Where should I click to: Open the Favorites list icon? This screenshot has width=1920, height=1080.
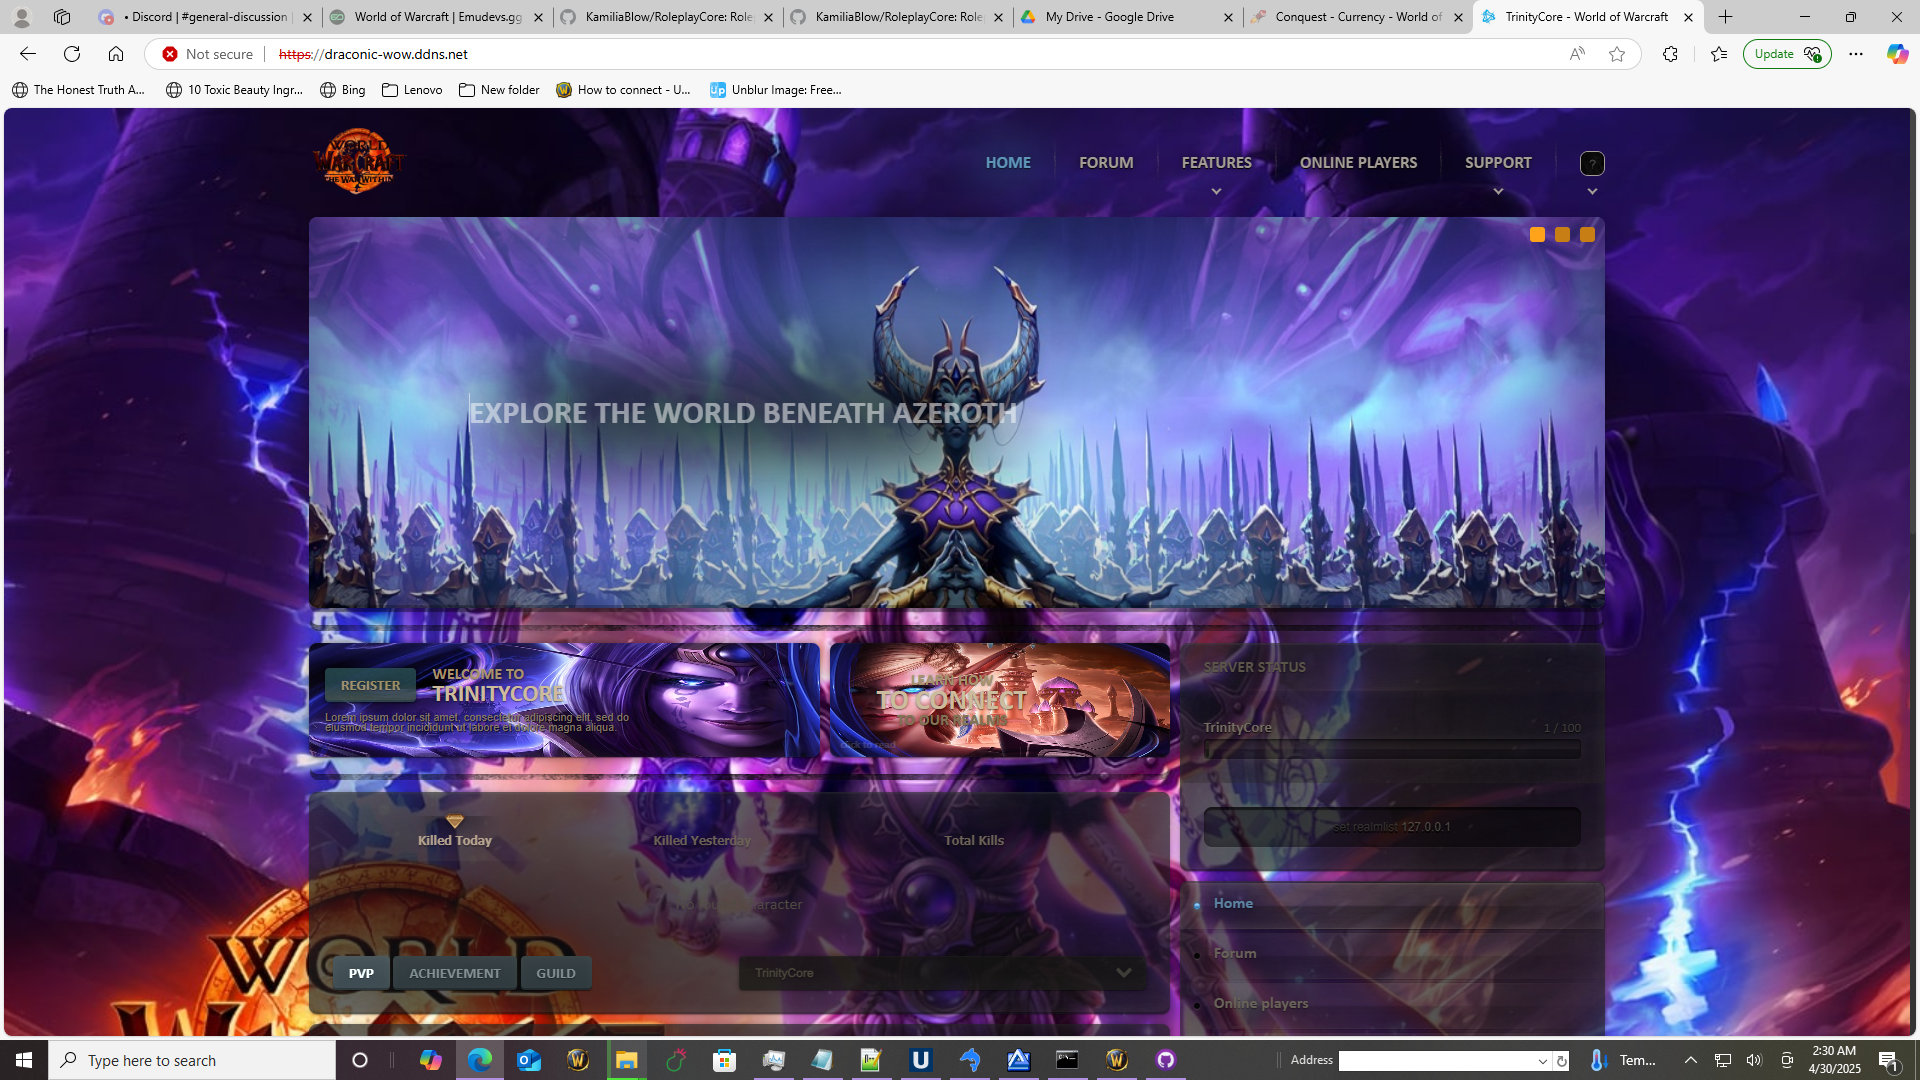pos(1719,54)
